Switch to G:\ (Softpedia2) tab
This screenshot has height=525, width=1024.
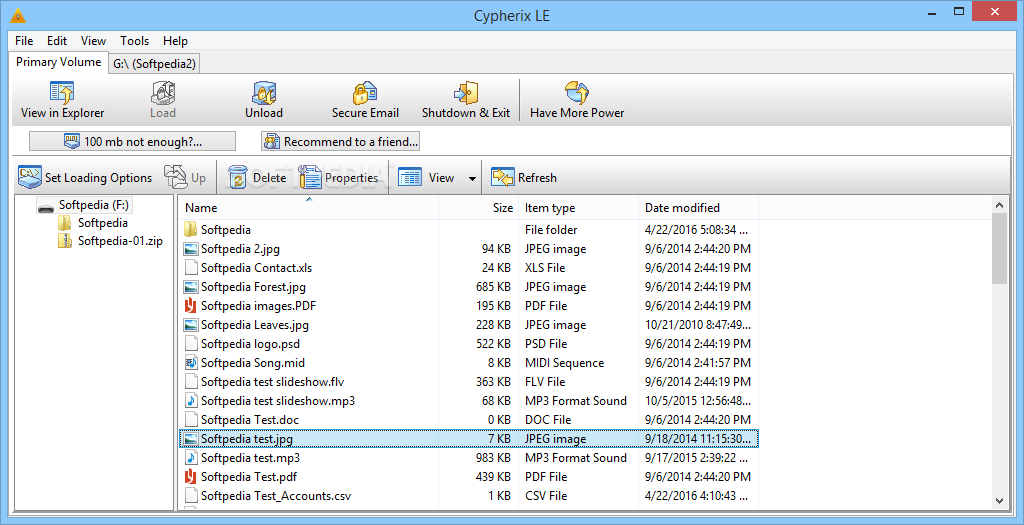coord(154,63)
